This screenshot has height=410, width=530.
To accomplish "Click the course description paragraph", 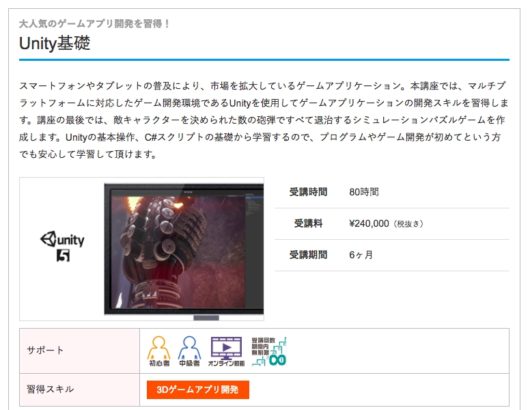I will pyautogui.click(x=264, y=120).
